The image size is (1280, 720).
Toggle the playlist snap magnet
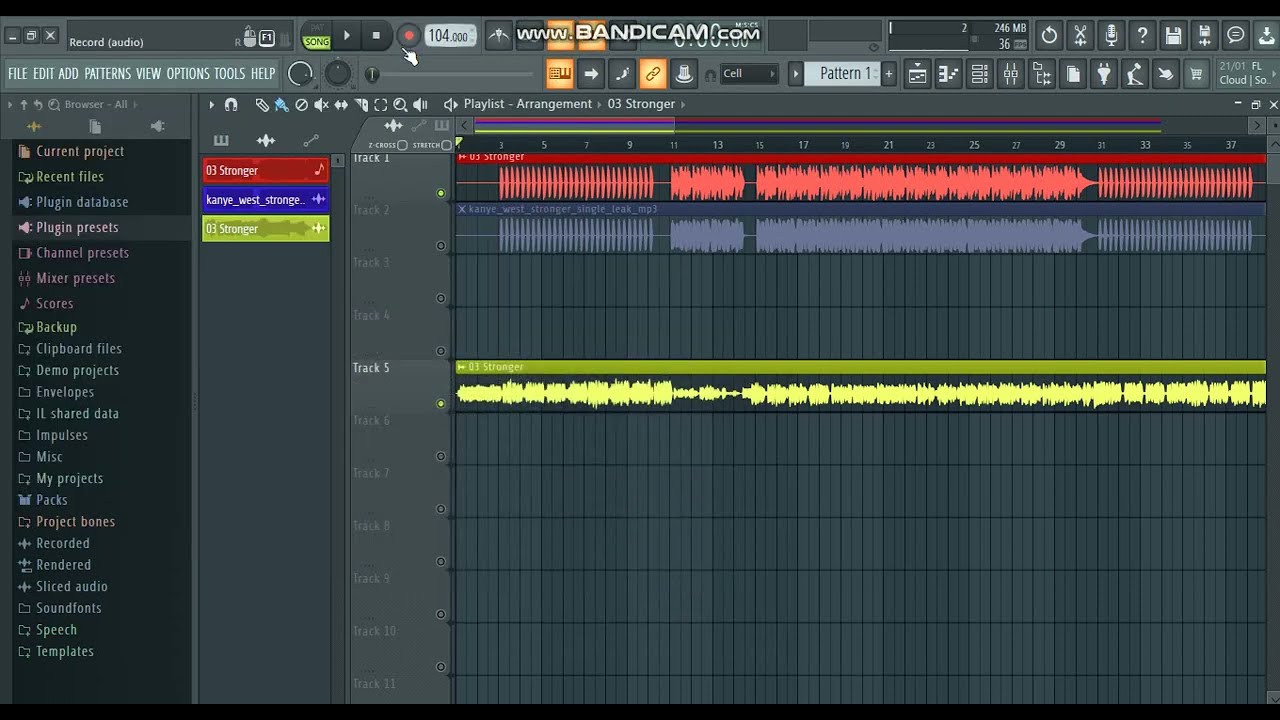tap(231, 104)
